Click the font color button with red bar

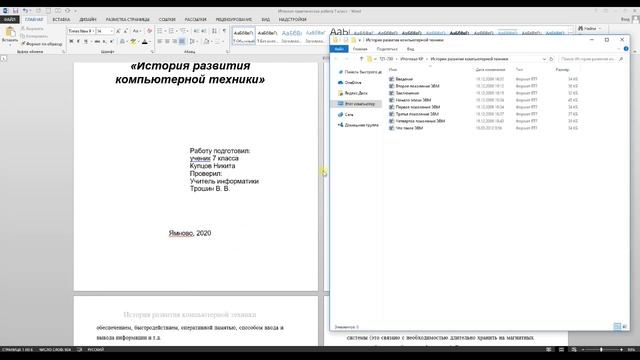pos(144,41)
